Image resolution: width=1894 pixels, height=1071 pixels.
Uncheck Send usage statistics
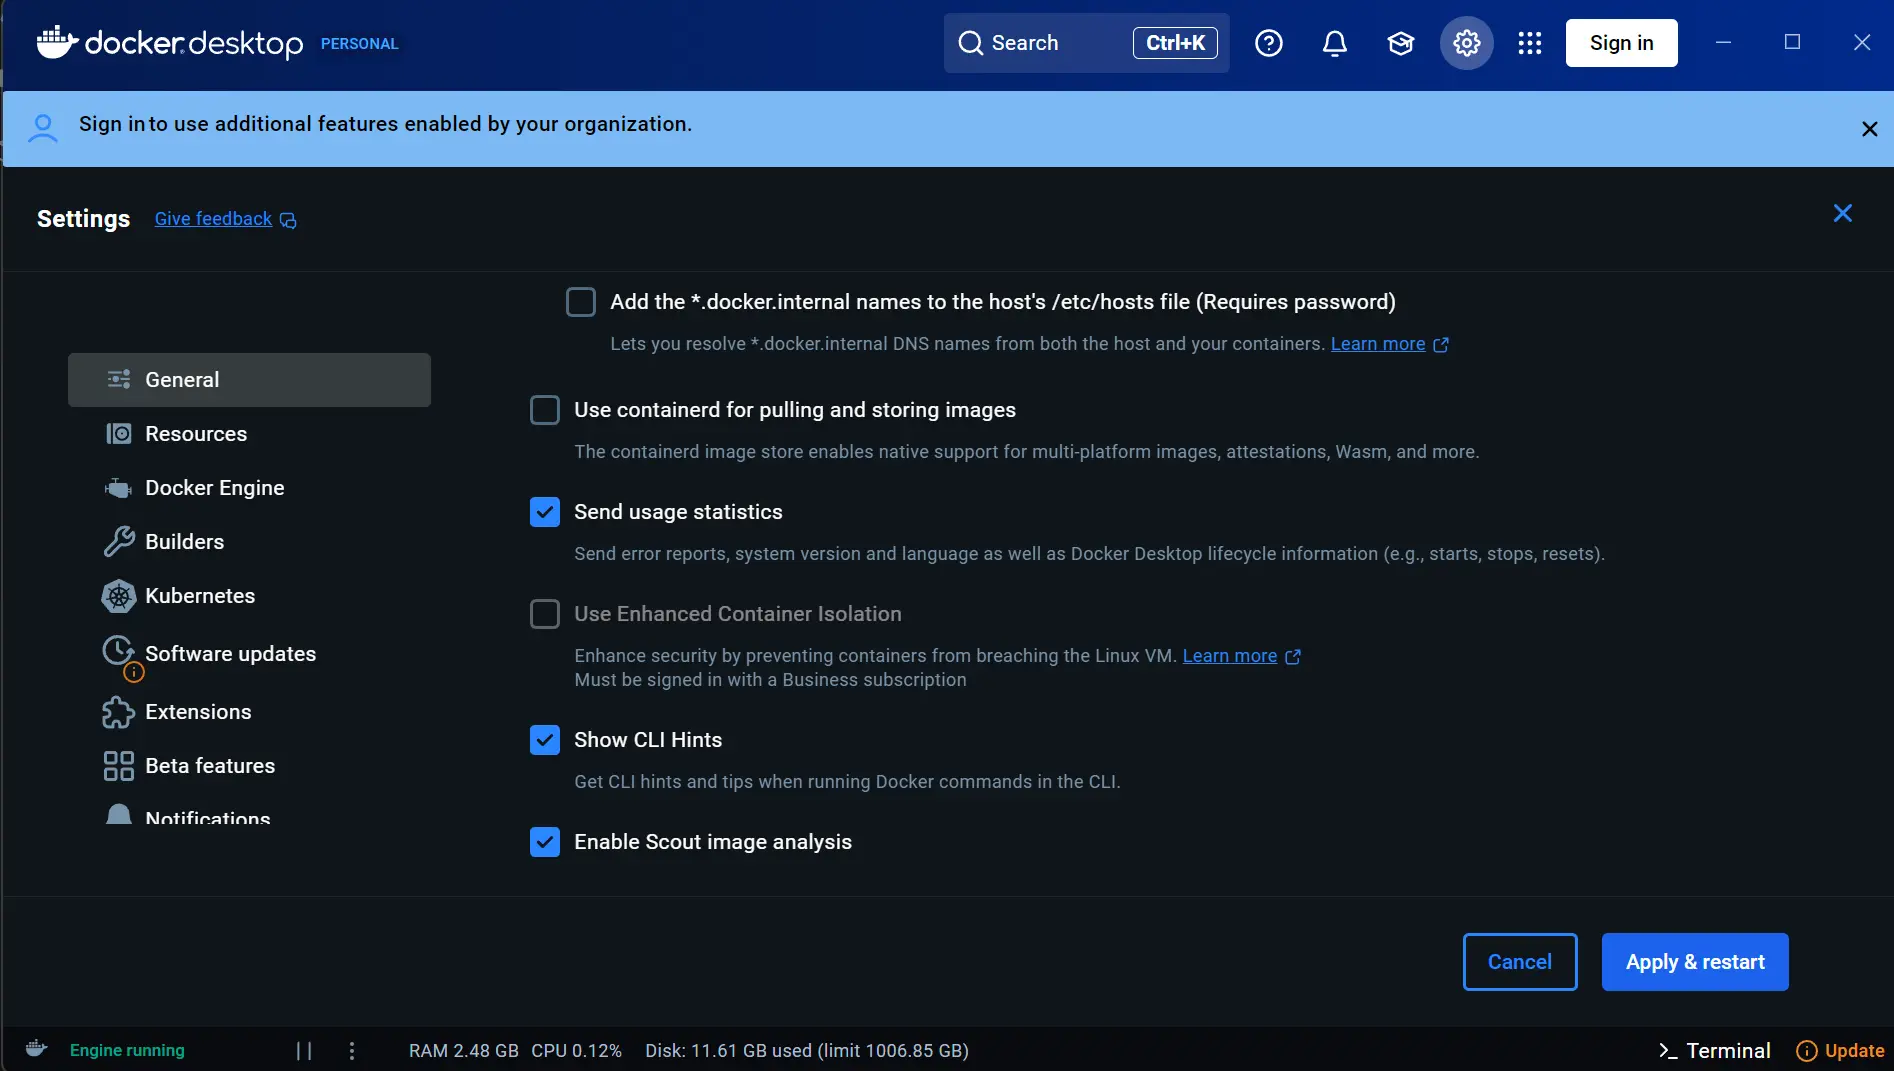pyautogui.click(x=545, y=512)
